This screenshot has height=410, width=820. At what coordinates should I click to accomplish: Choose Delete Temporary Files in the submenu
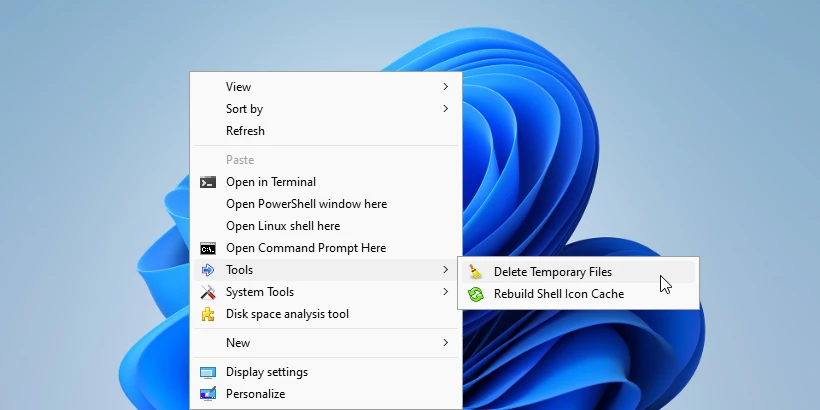coord(578,272)
